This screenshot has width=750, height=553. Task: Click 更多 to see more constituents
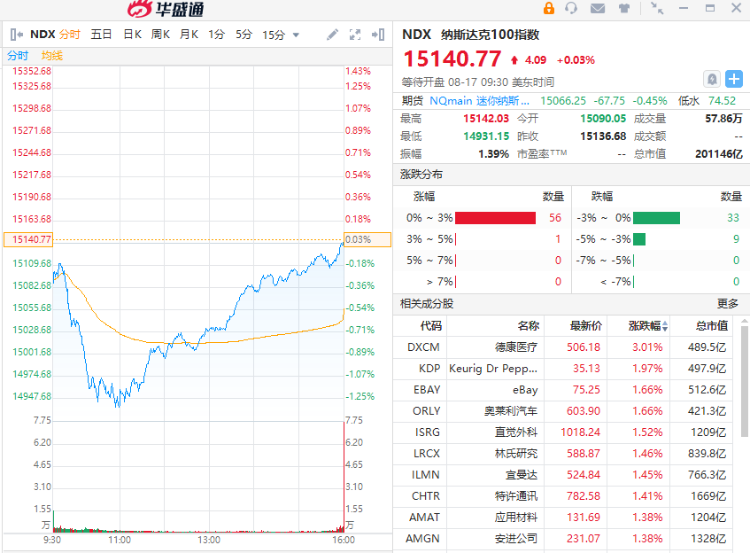point(728,303)
